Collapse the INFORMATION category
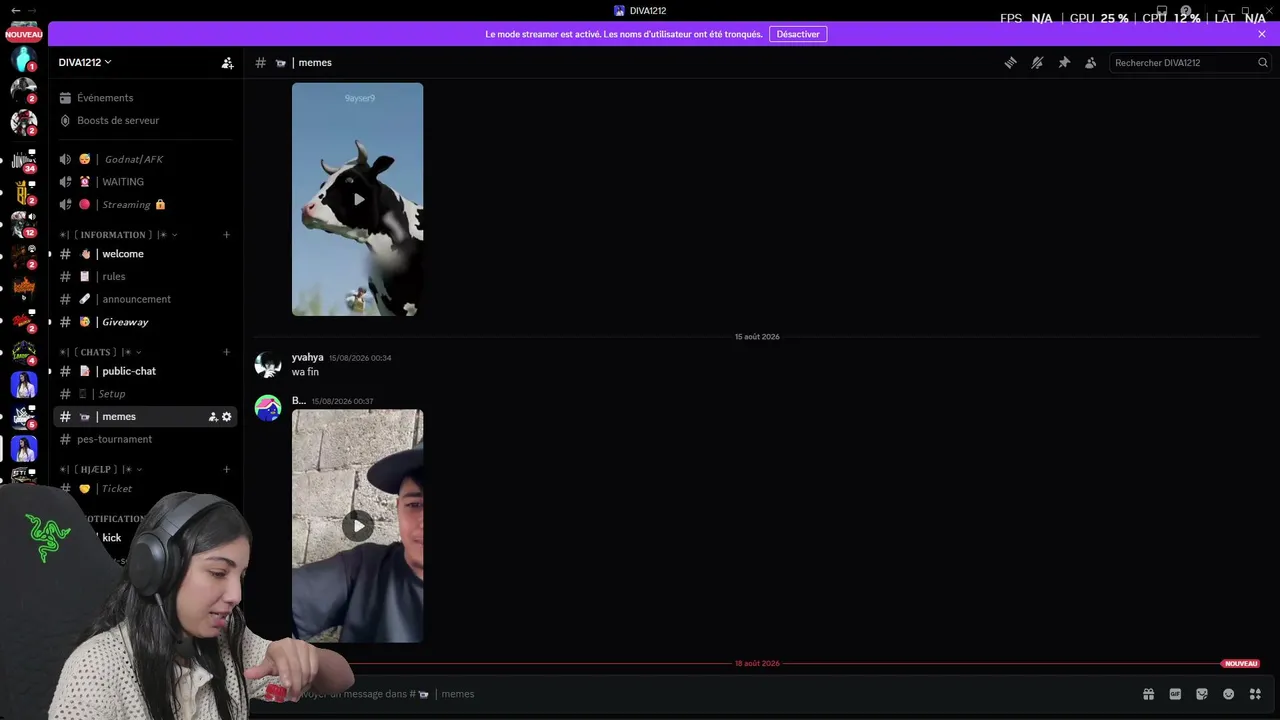 click(x=118, y=235)
